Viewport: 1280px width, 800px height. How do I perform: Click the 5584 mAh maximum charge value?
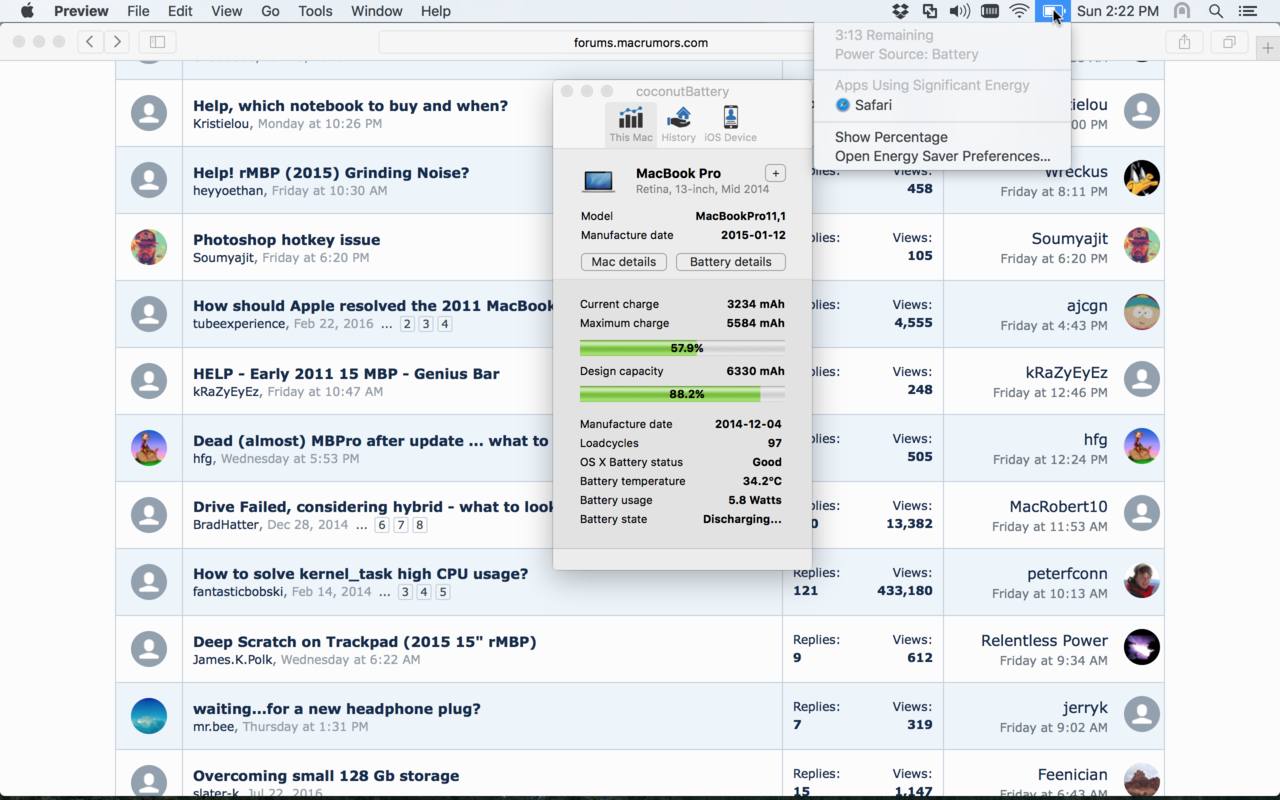tap(756, 323)
